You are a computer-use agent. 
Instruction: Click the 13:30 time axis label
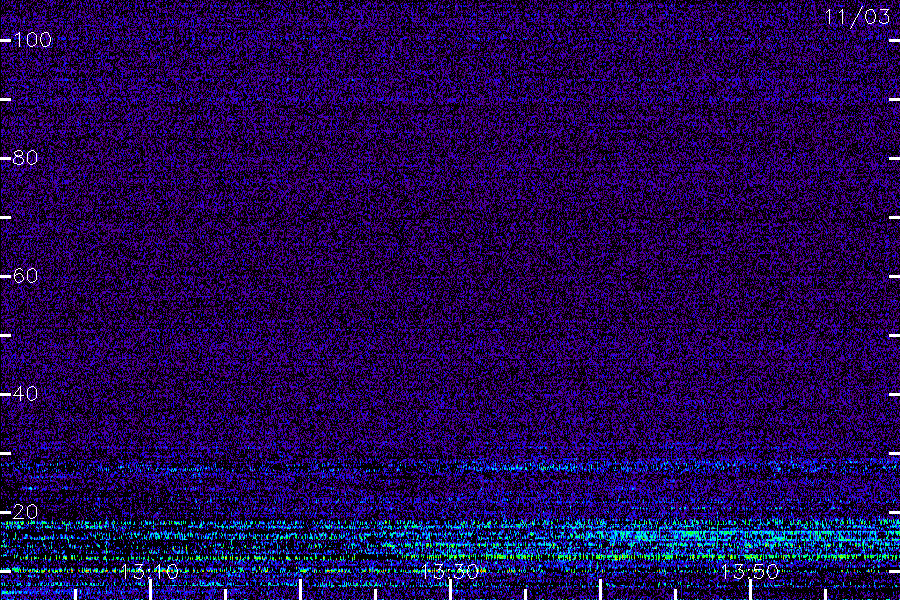coord(449,571)
